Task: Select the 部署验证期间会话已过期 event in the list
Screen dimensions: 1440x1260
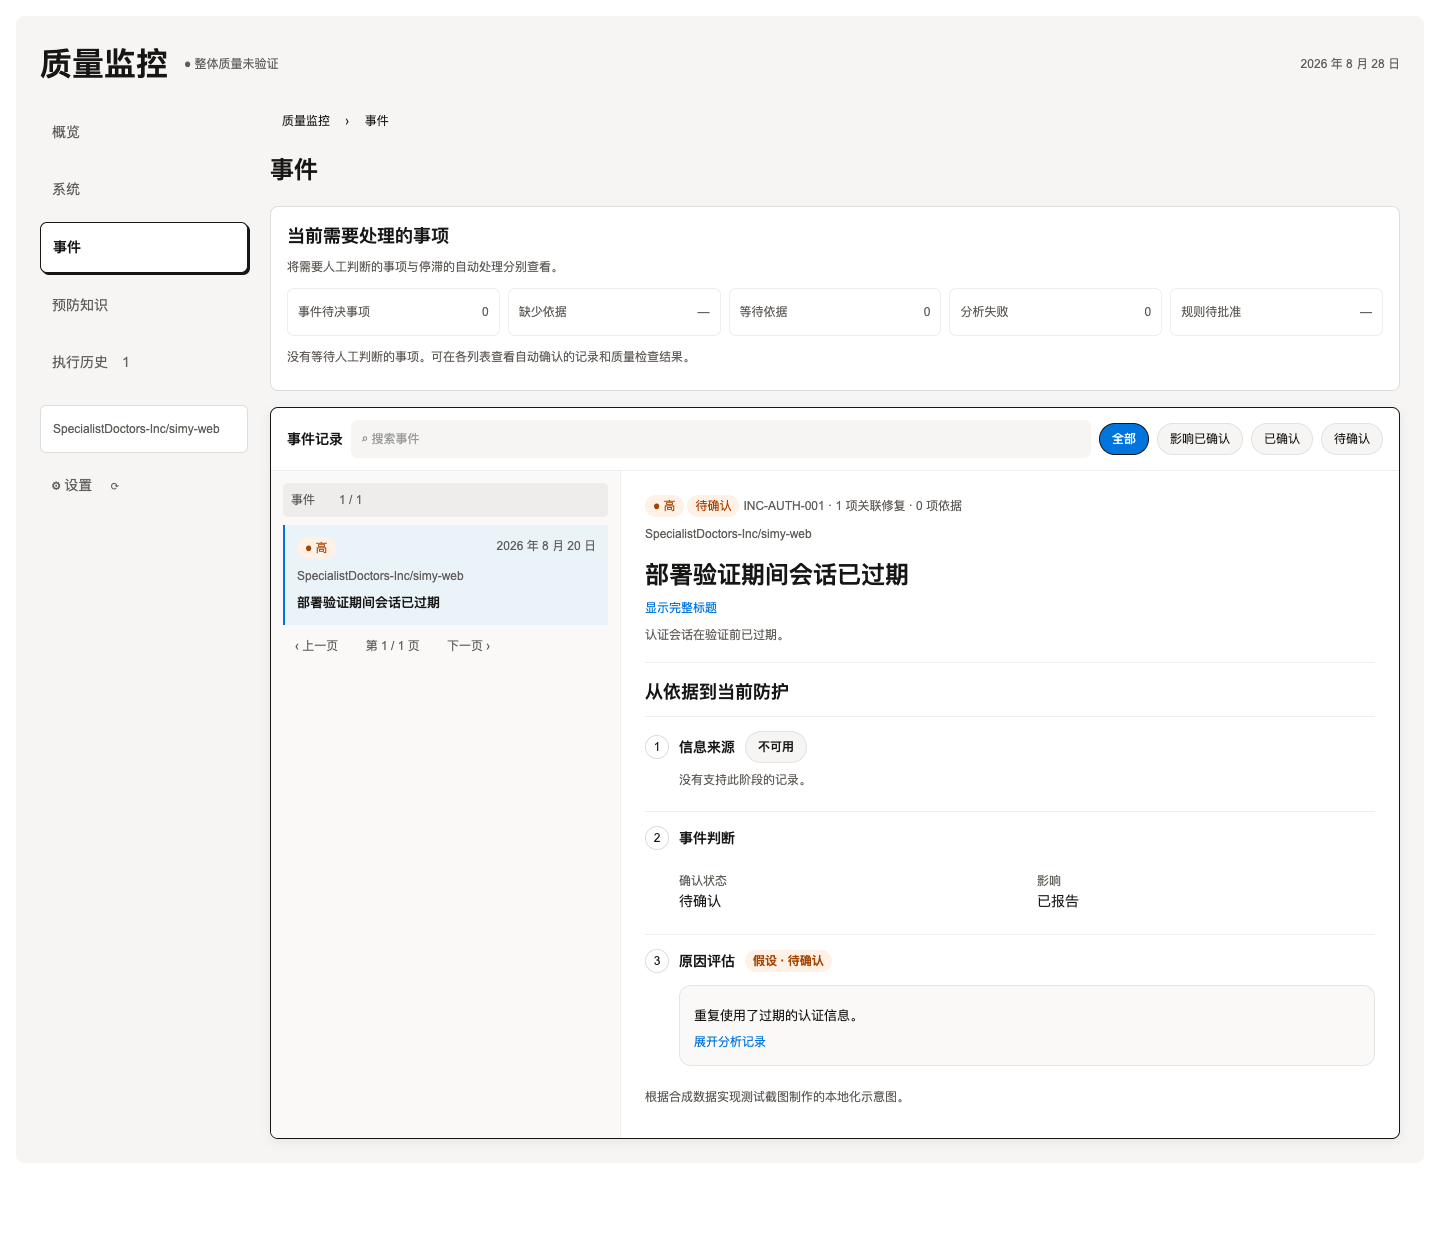Action: [x=446, y=575]
